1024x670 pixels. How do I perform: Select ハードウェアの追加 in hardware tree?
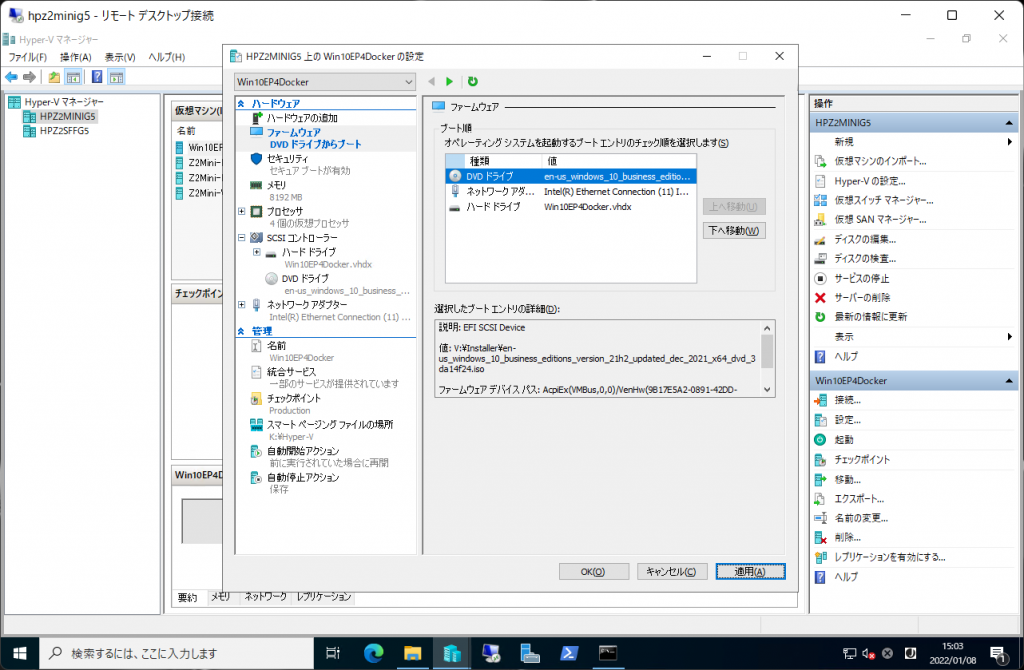point(301,118)
